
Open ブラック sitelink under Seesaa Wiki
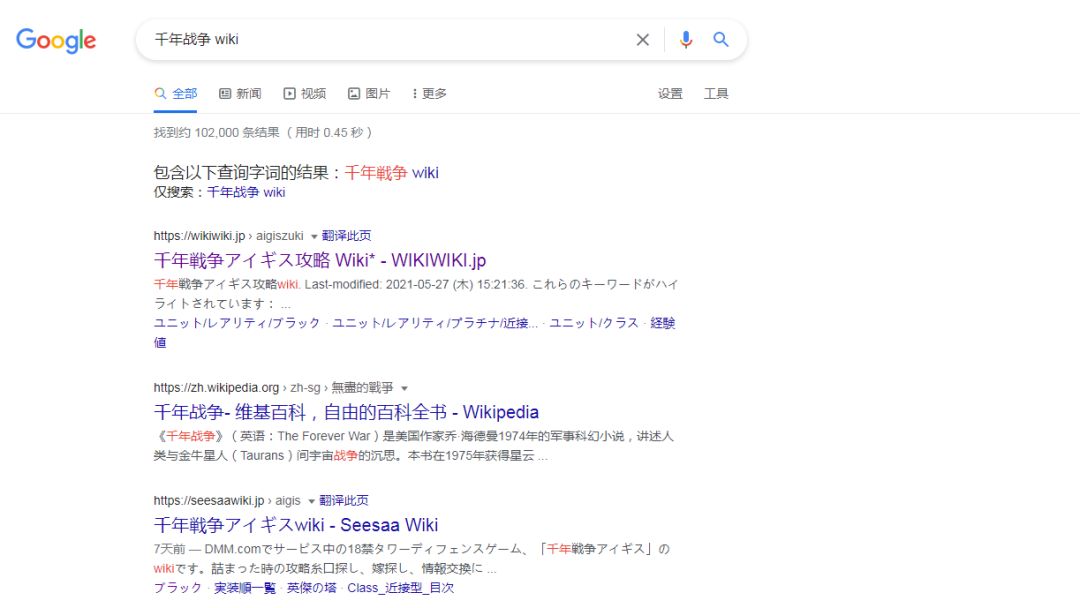pos(178,587)
